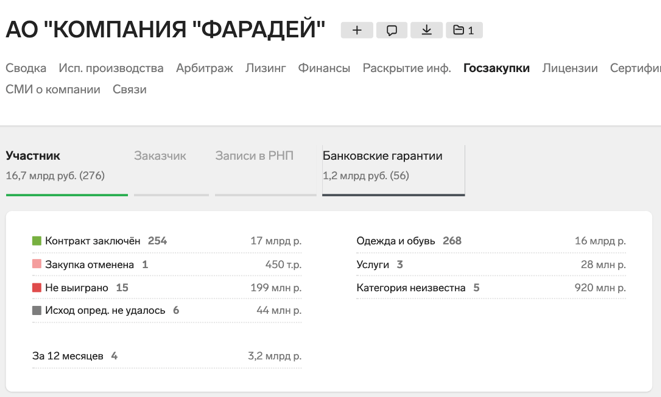Click the АО "КОМПАНИЯ "ФАРАДЕЙ" title
Image resolution: width=661 pixels, height=397 pixels.
point(165,30)
